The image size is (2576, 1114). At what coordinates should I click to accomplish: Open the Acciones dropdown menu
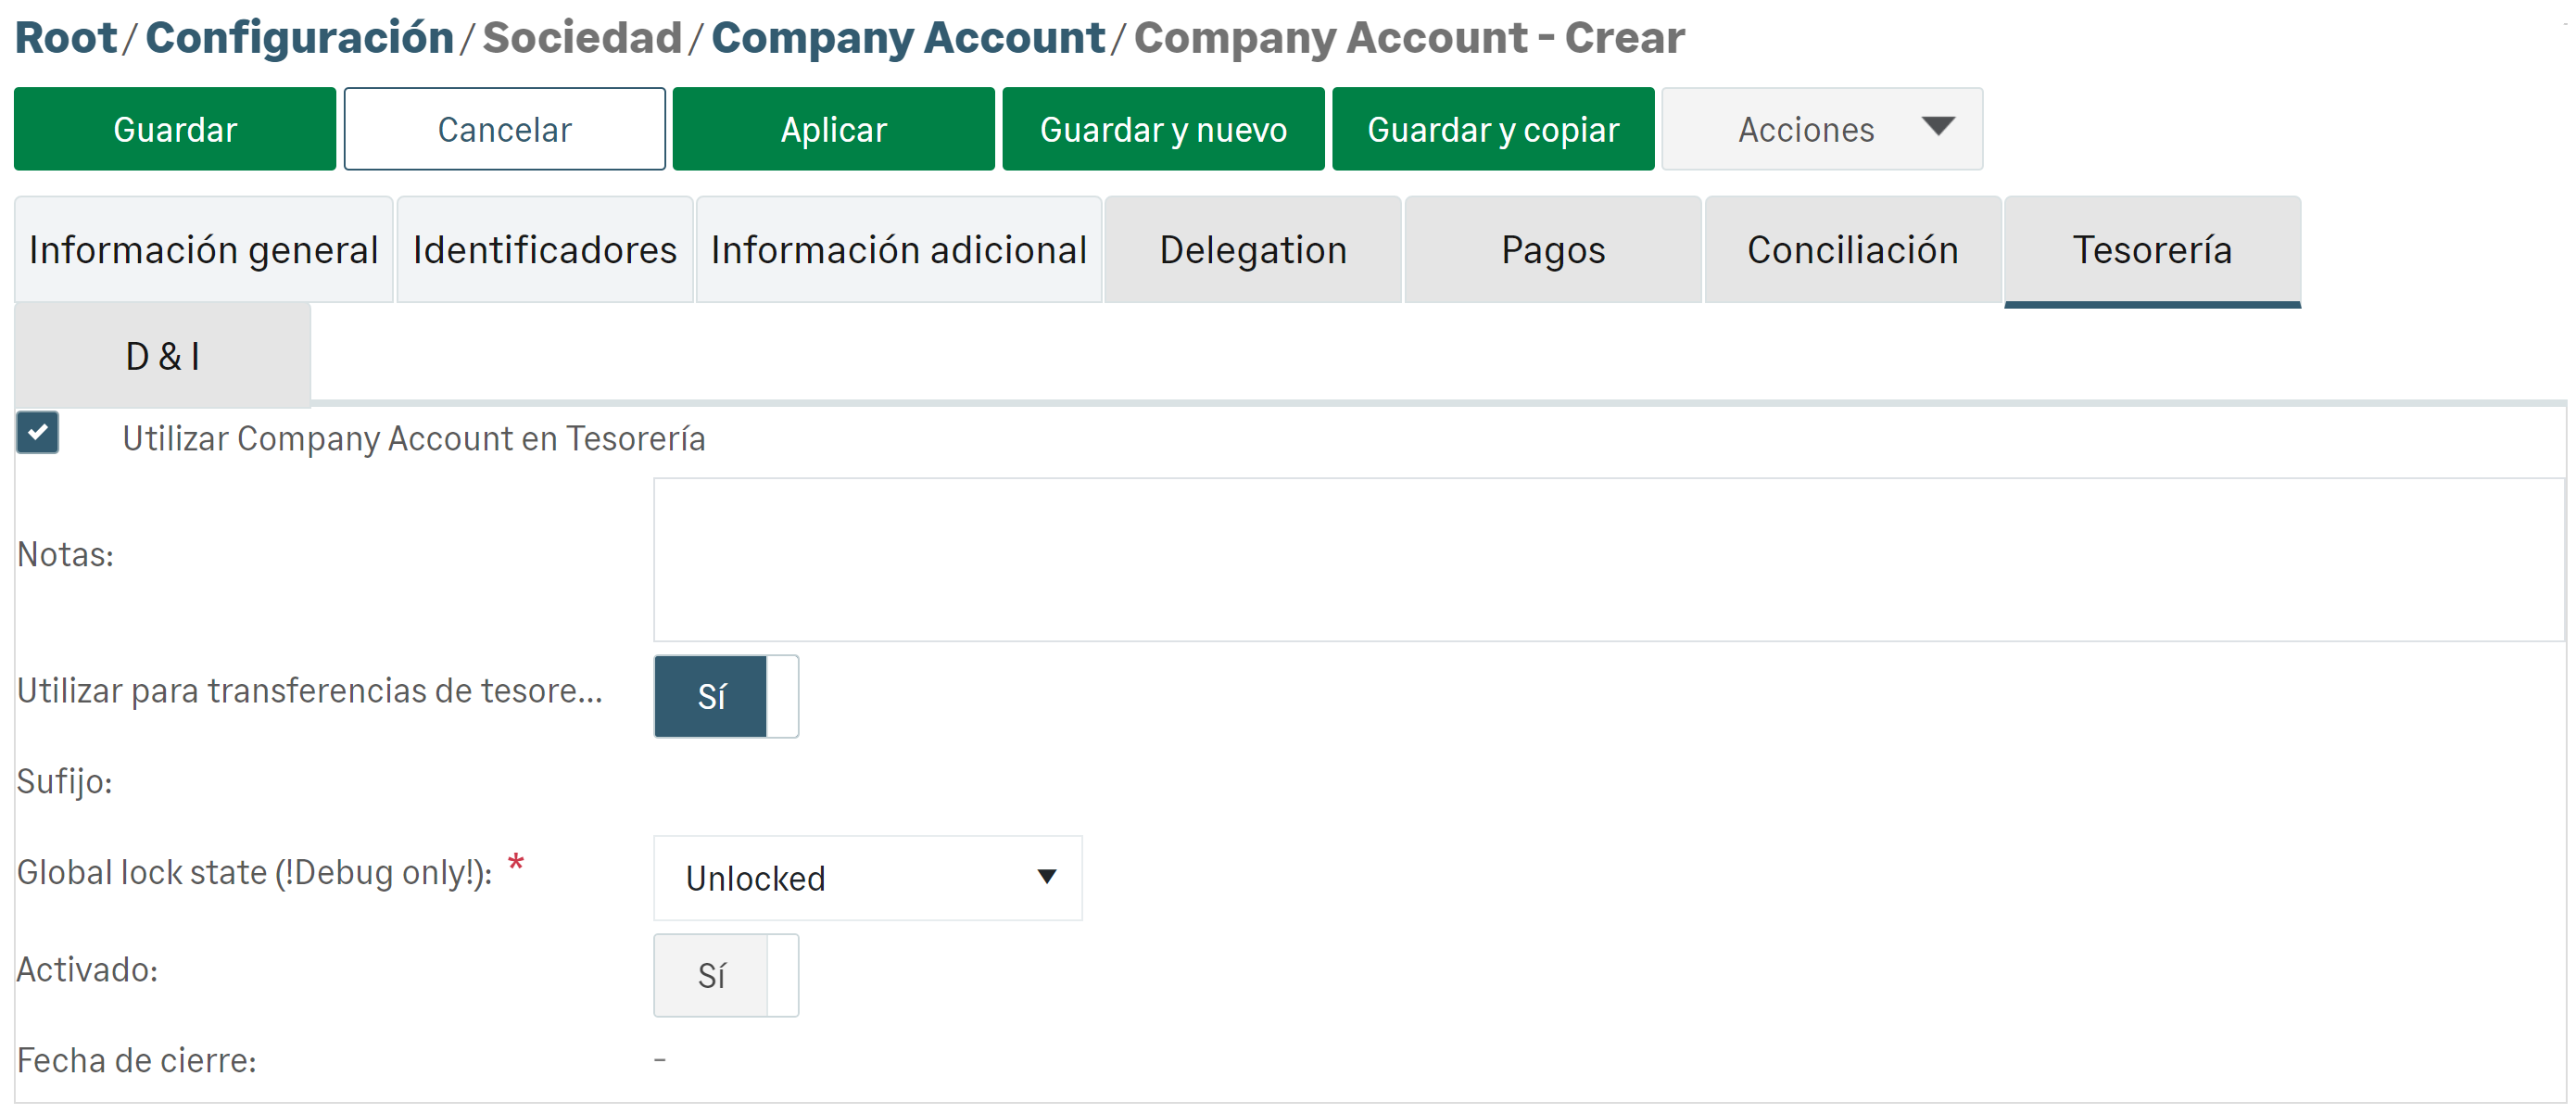pos(1821,129)
